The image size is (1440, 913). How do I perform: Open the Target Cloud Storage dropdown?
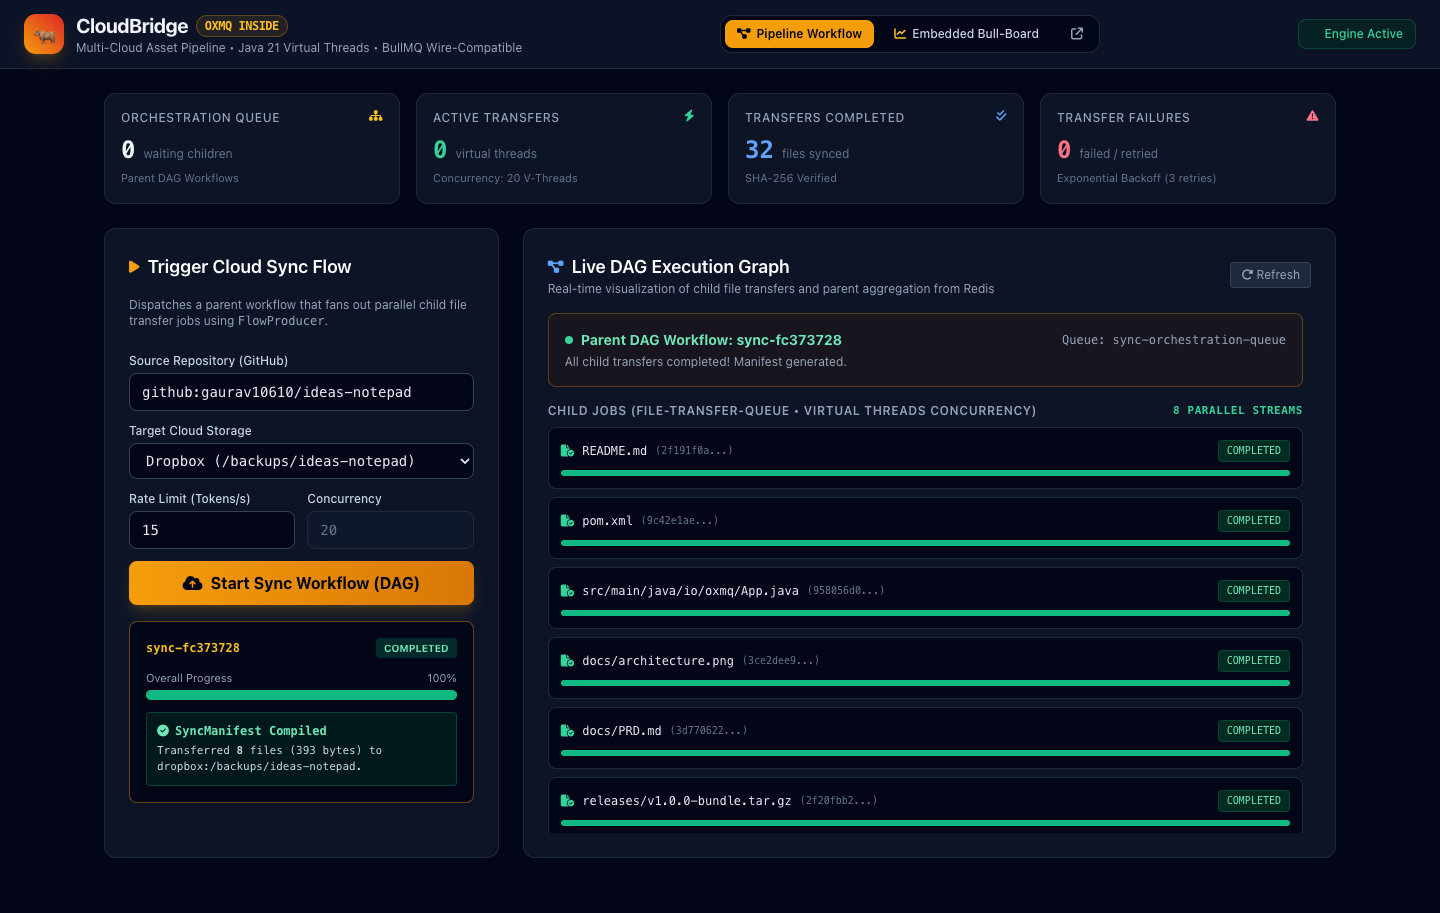pos(301,461)
